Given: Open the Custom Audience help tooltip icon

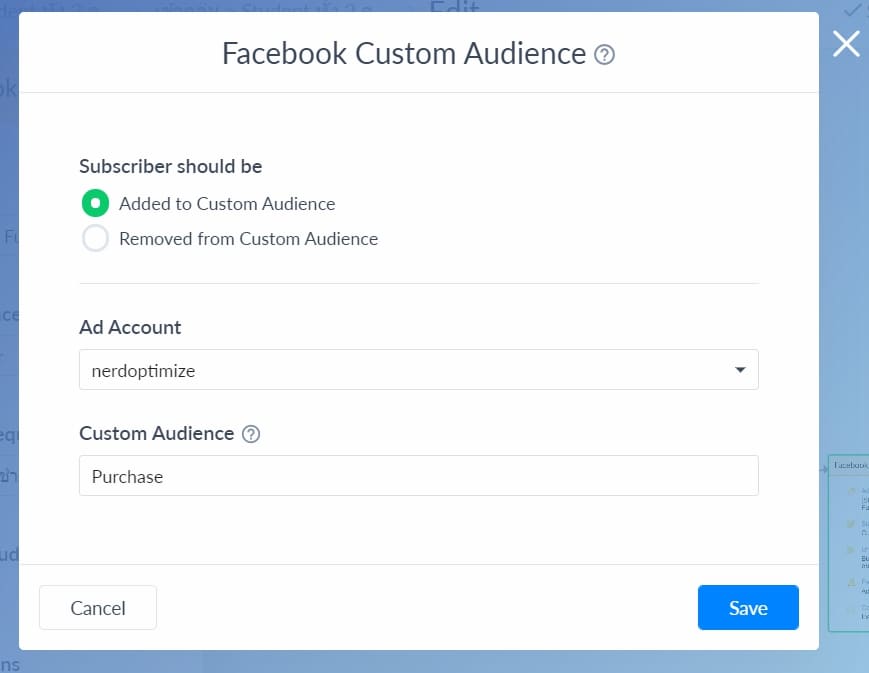Looking at the screenshot, I should coord(251,434).
